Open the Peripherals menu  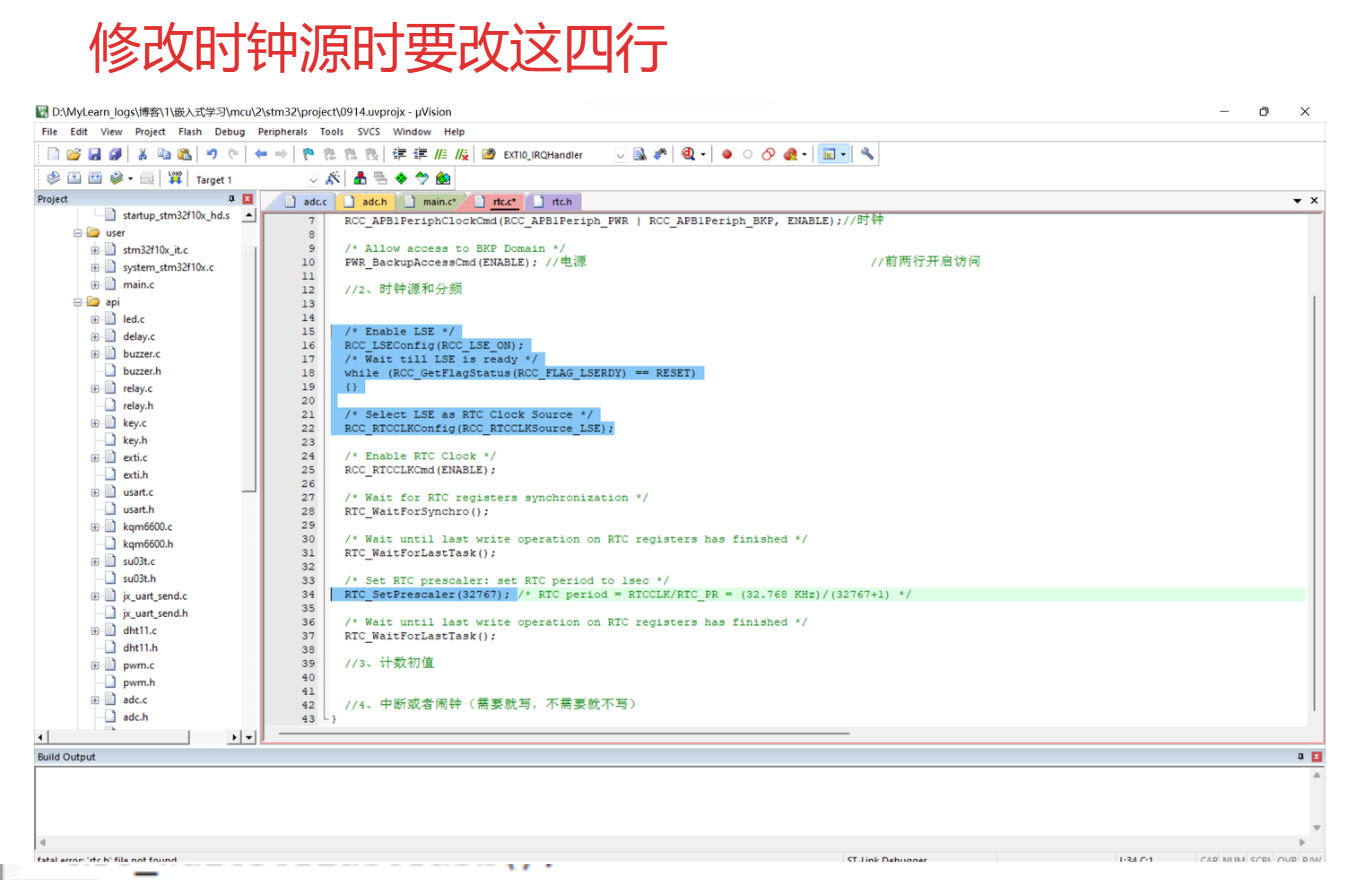point(283,132)
